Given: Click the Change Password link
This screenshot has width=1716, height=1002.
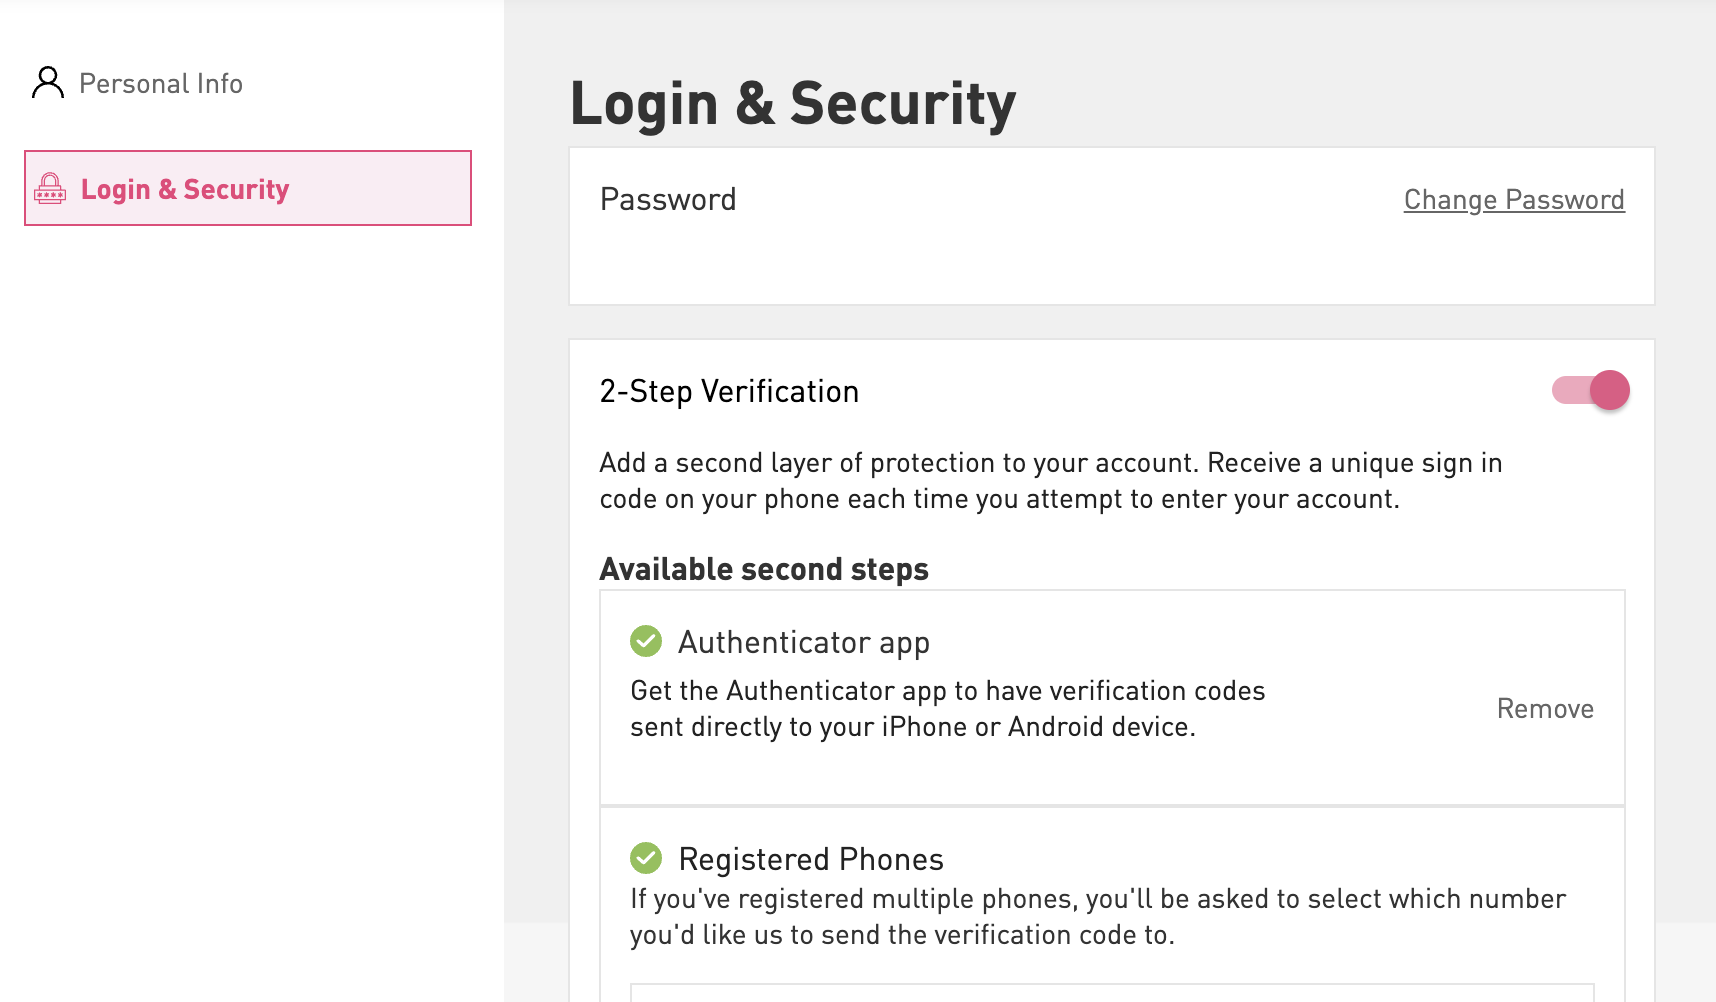Looking at the screenshot, I should point(1513,199).
